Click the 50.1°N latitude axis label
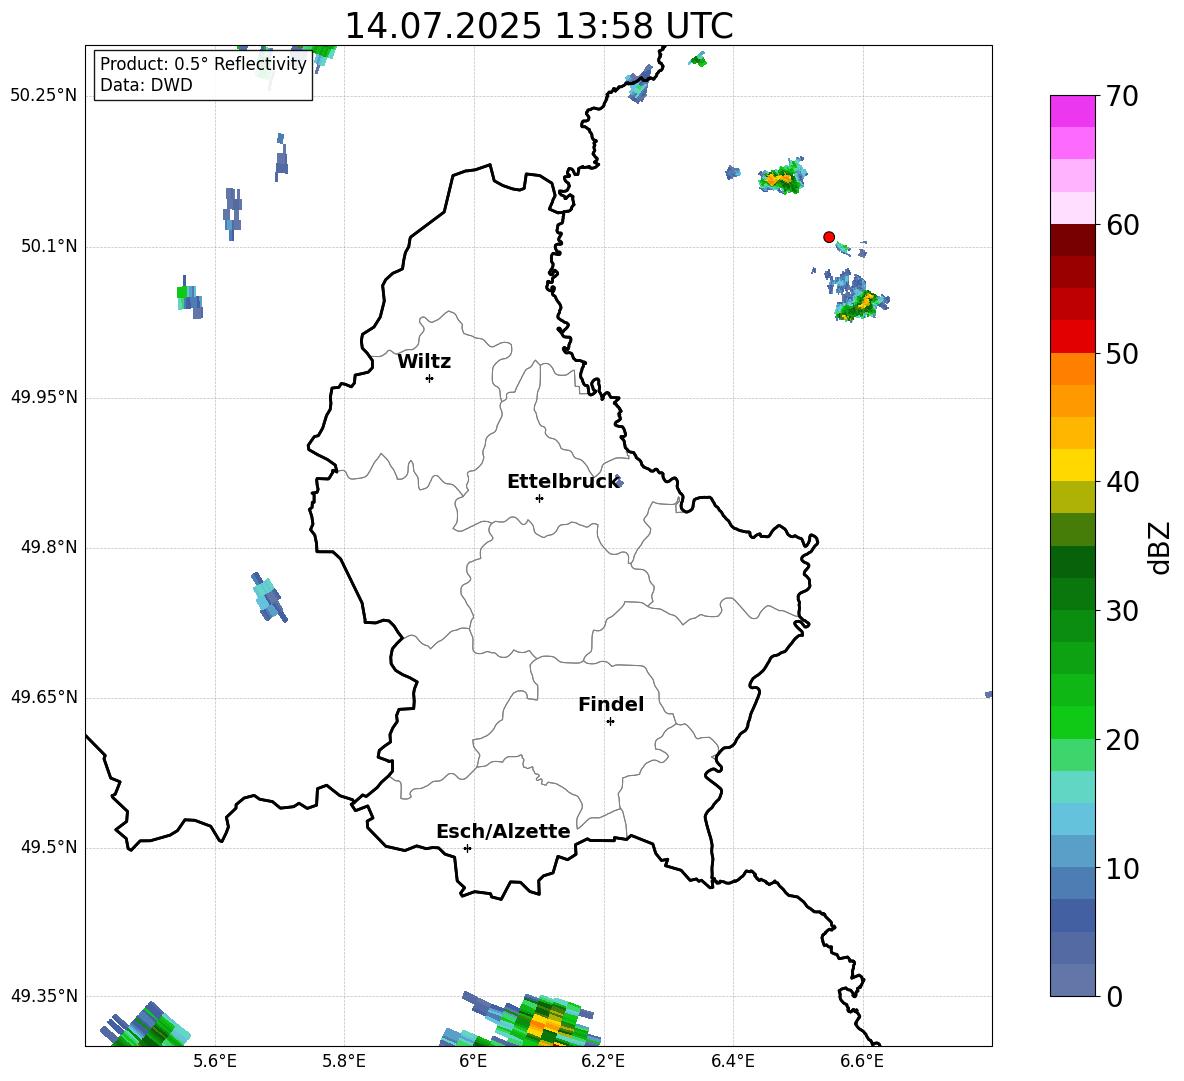Image resolution: width=1184 pixels, height=1081 pixels. tap(49, 246)
